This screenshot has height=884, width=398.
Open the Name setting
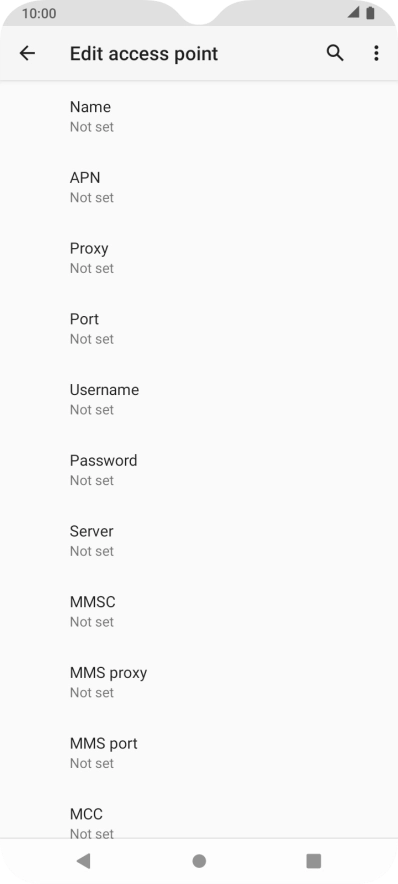[199, 117]
